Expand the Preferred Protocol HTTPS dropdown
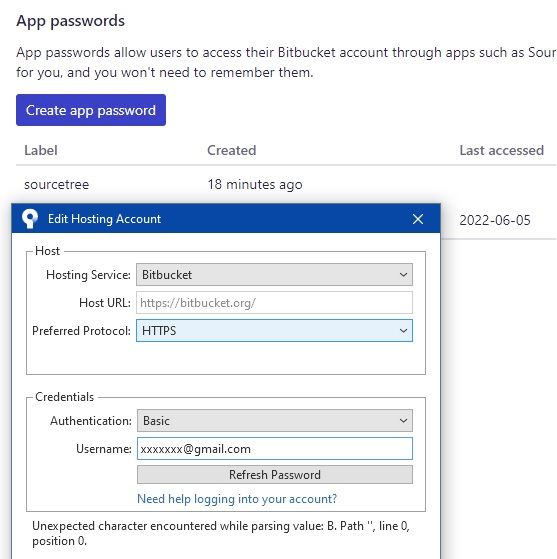Screen dimensions: 557x559 pos(274,330)
